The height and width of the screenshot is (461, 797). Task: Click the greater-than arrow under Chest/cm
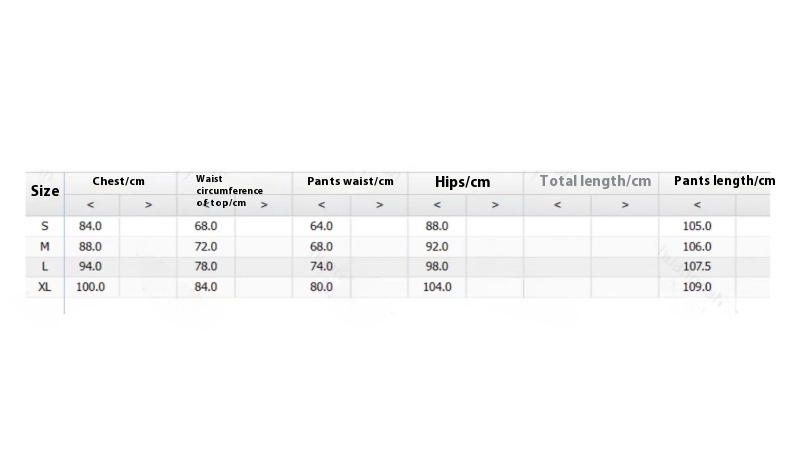point(148,205)
